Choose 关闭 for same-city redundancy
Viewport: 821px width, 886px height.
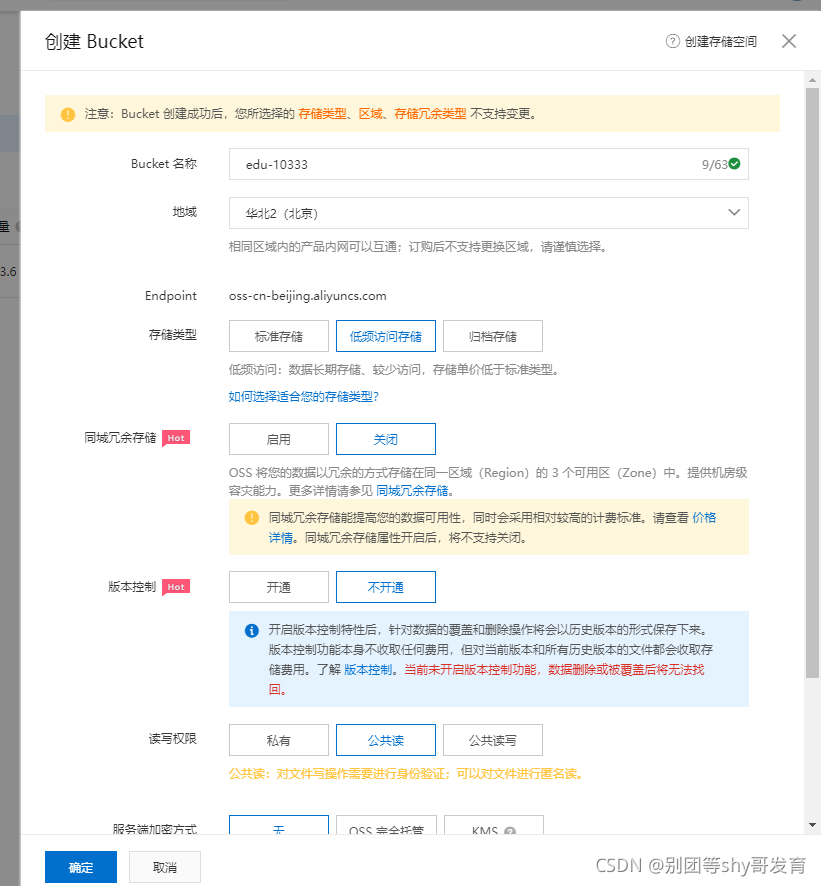click(x=386, y=439)
